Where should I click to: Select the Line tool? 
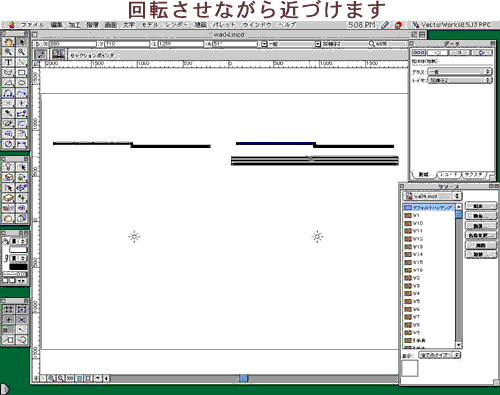click(x=21, y=62)
